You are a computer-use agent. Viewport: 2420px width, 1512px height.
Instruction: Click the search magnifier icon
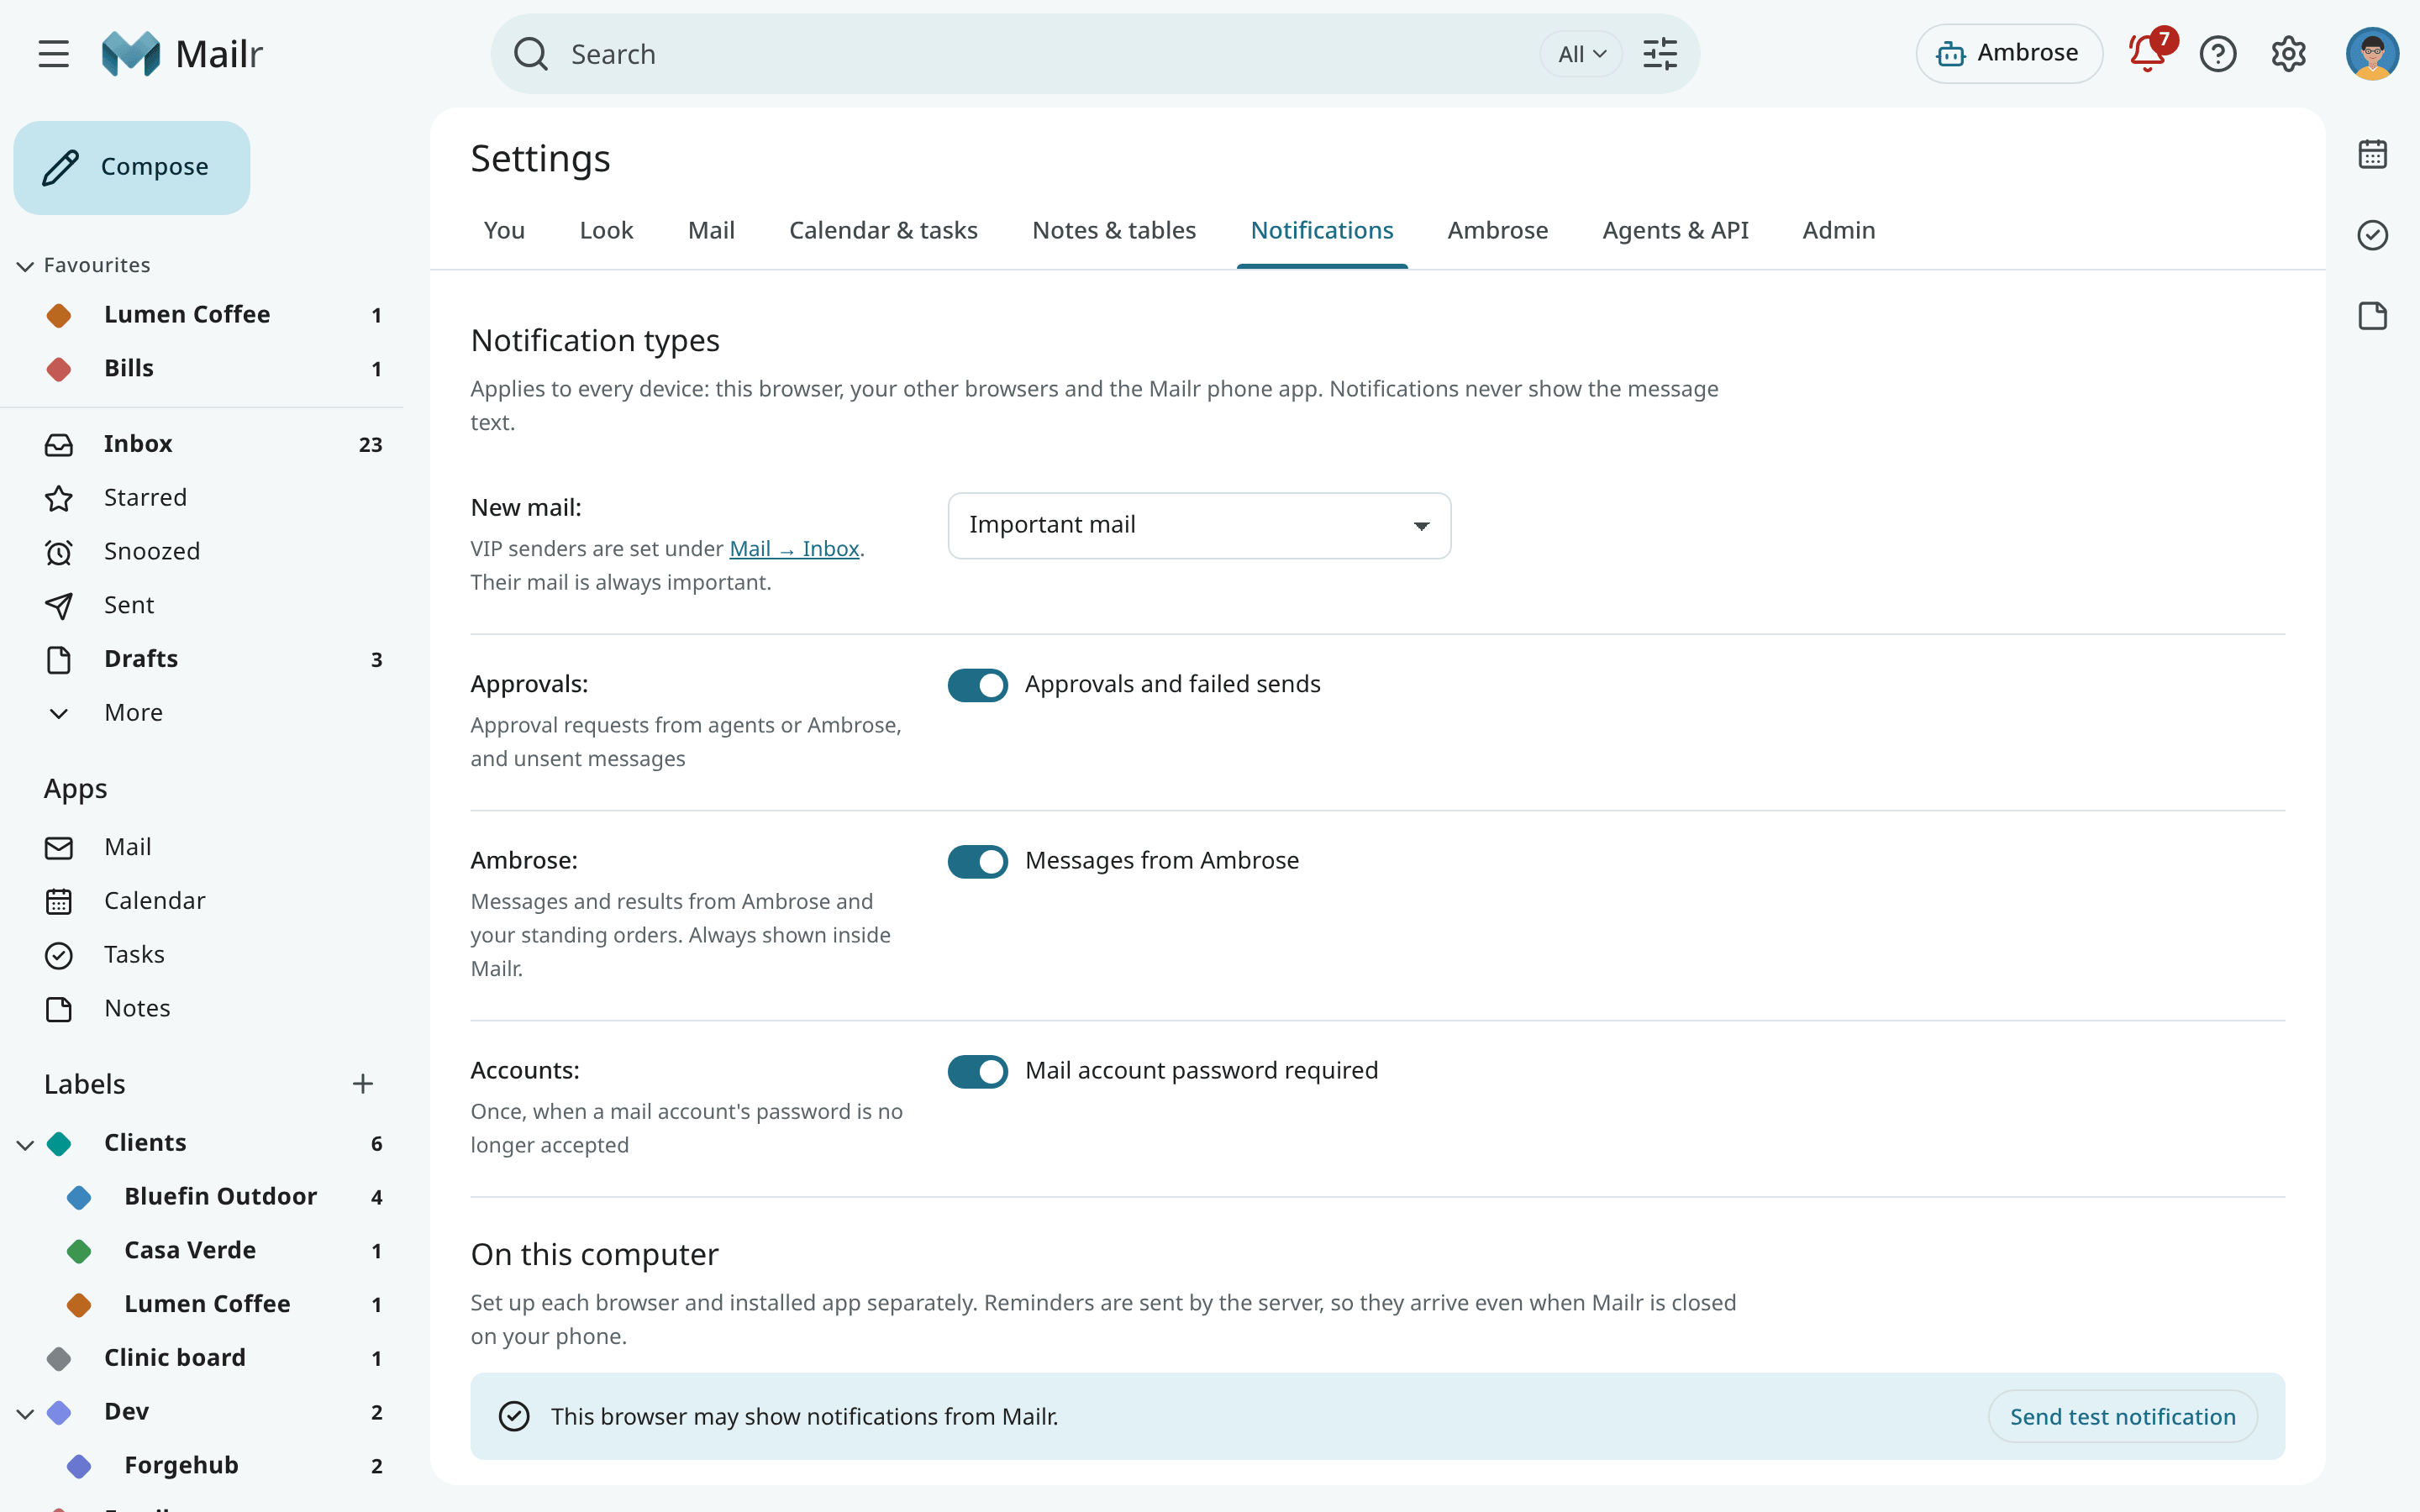[x=531, y=54]
